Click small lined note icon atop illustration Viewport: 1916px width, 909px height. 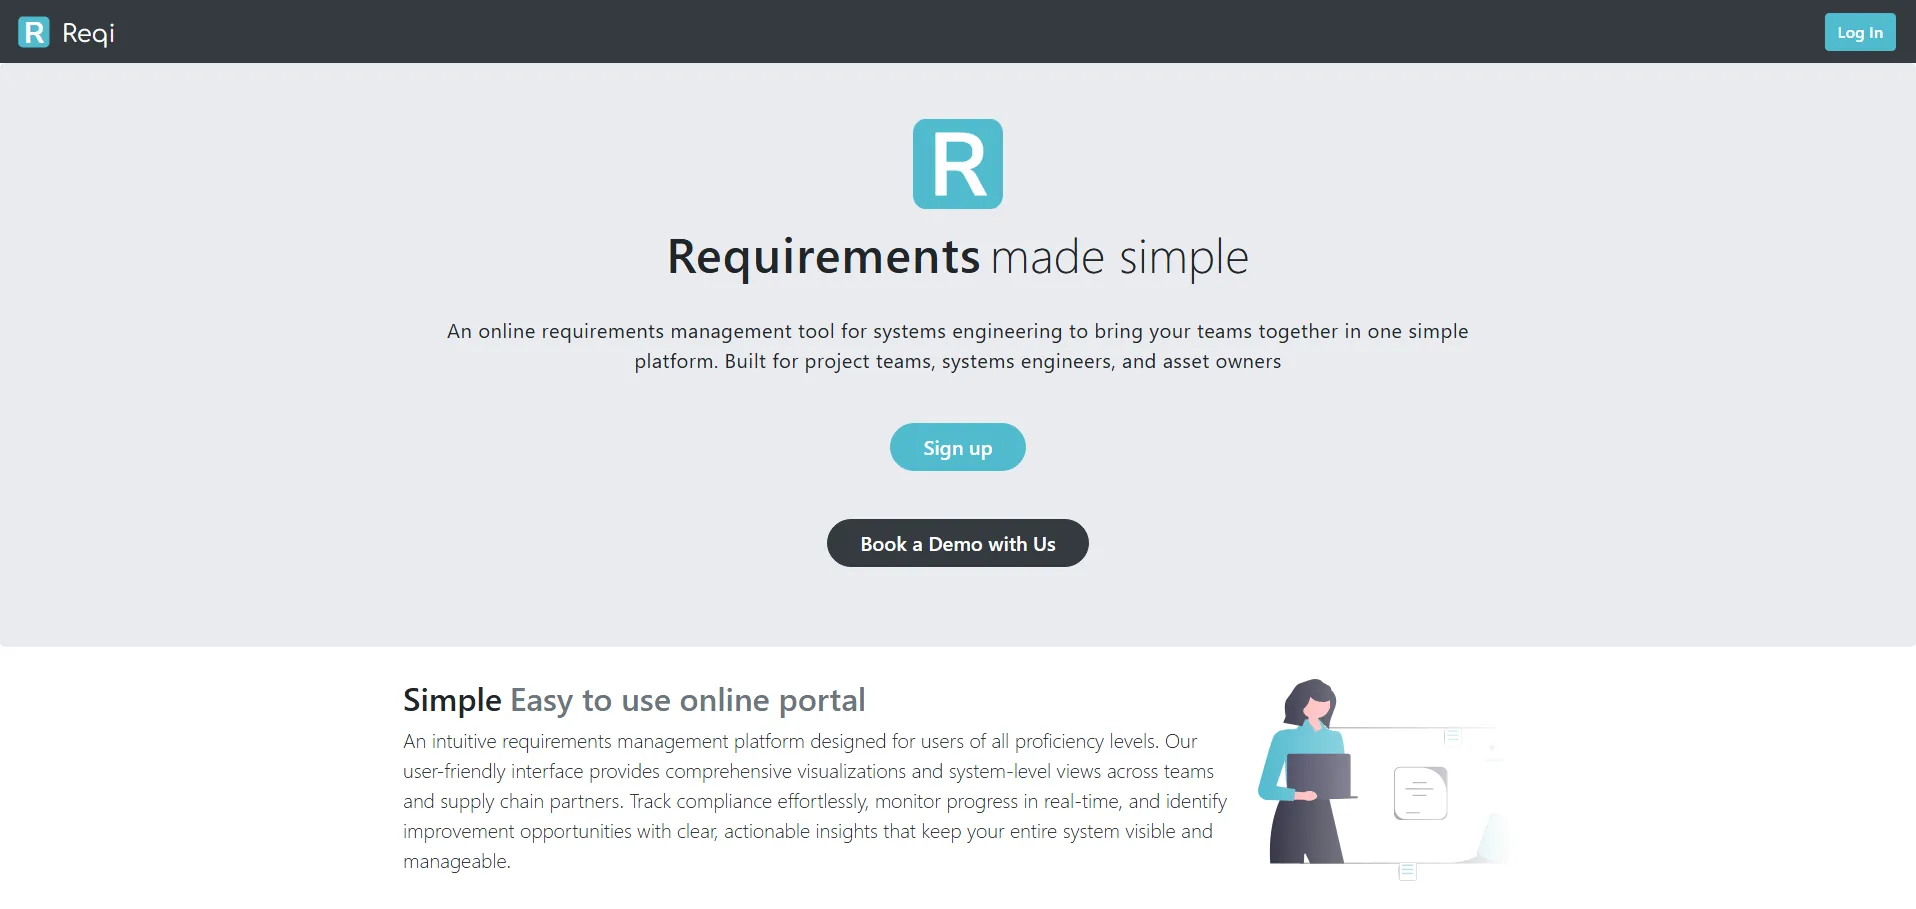click(x=1453, y=736)
